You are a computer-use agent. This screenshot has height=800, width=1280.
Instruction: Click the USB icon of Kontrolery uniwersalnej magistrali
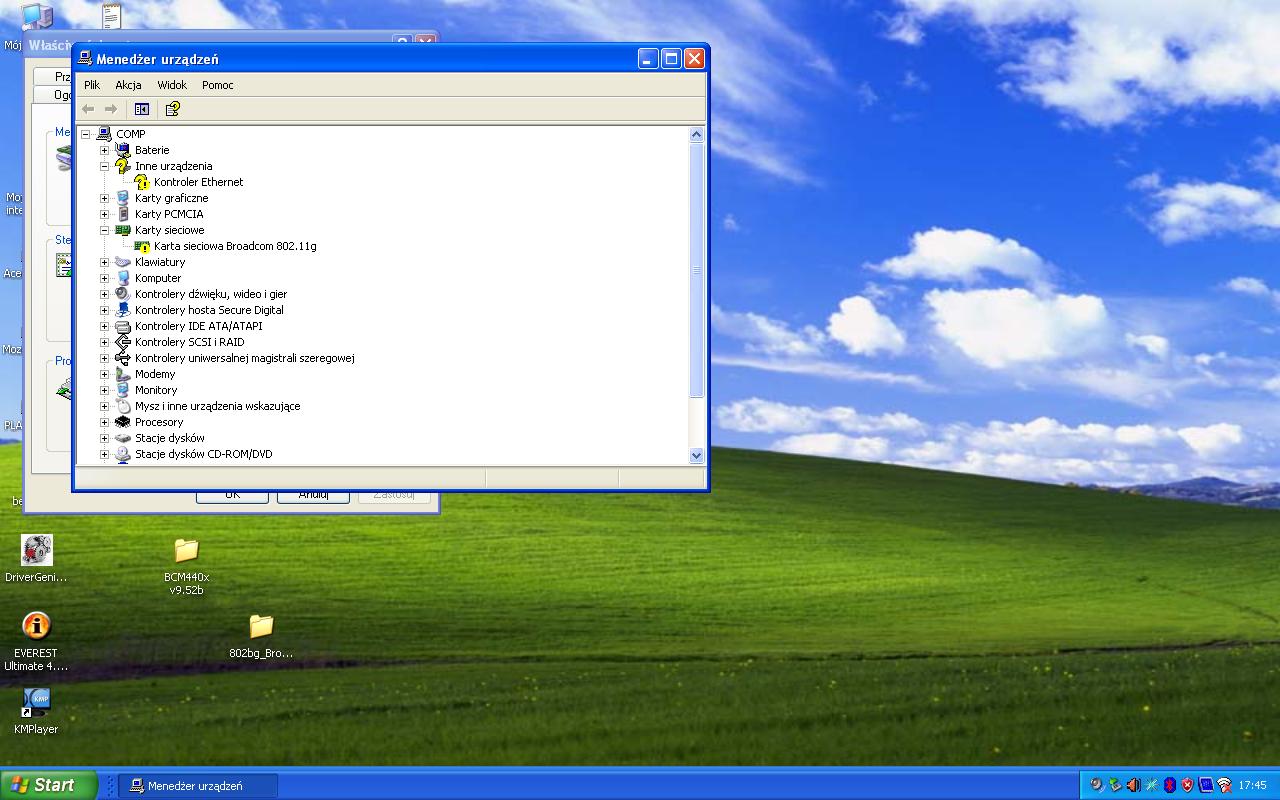(123, 358)
